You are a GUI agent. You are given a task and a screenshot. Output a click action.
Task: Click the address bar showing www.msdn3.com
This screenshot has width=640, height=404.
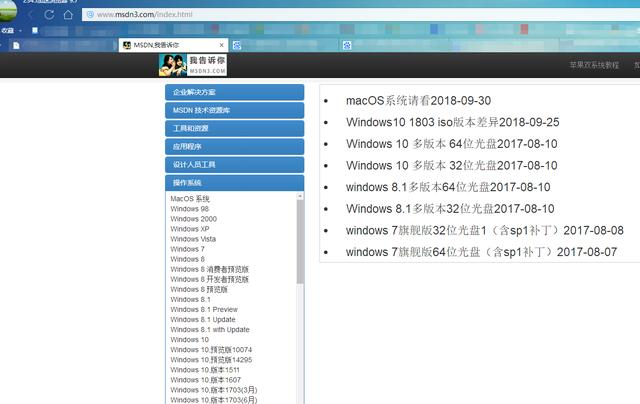pyautogui.click(x=361, y=15)
